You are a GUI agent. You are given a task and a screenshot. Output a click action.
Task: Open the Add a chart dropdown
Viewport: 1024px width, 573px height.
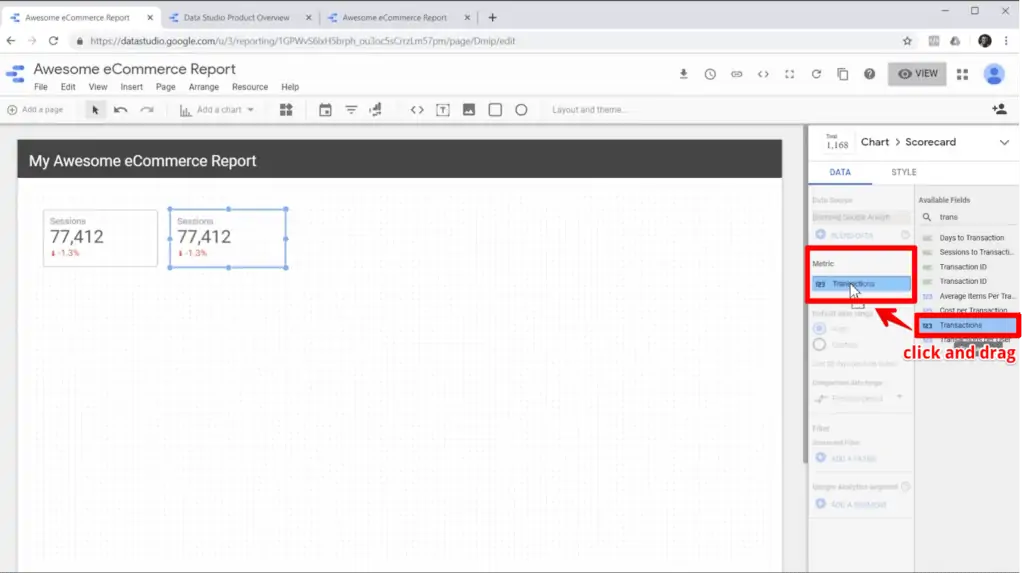[217, 110]
